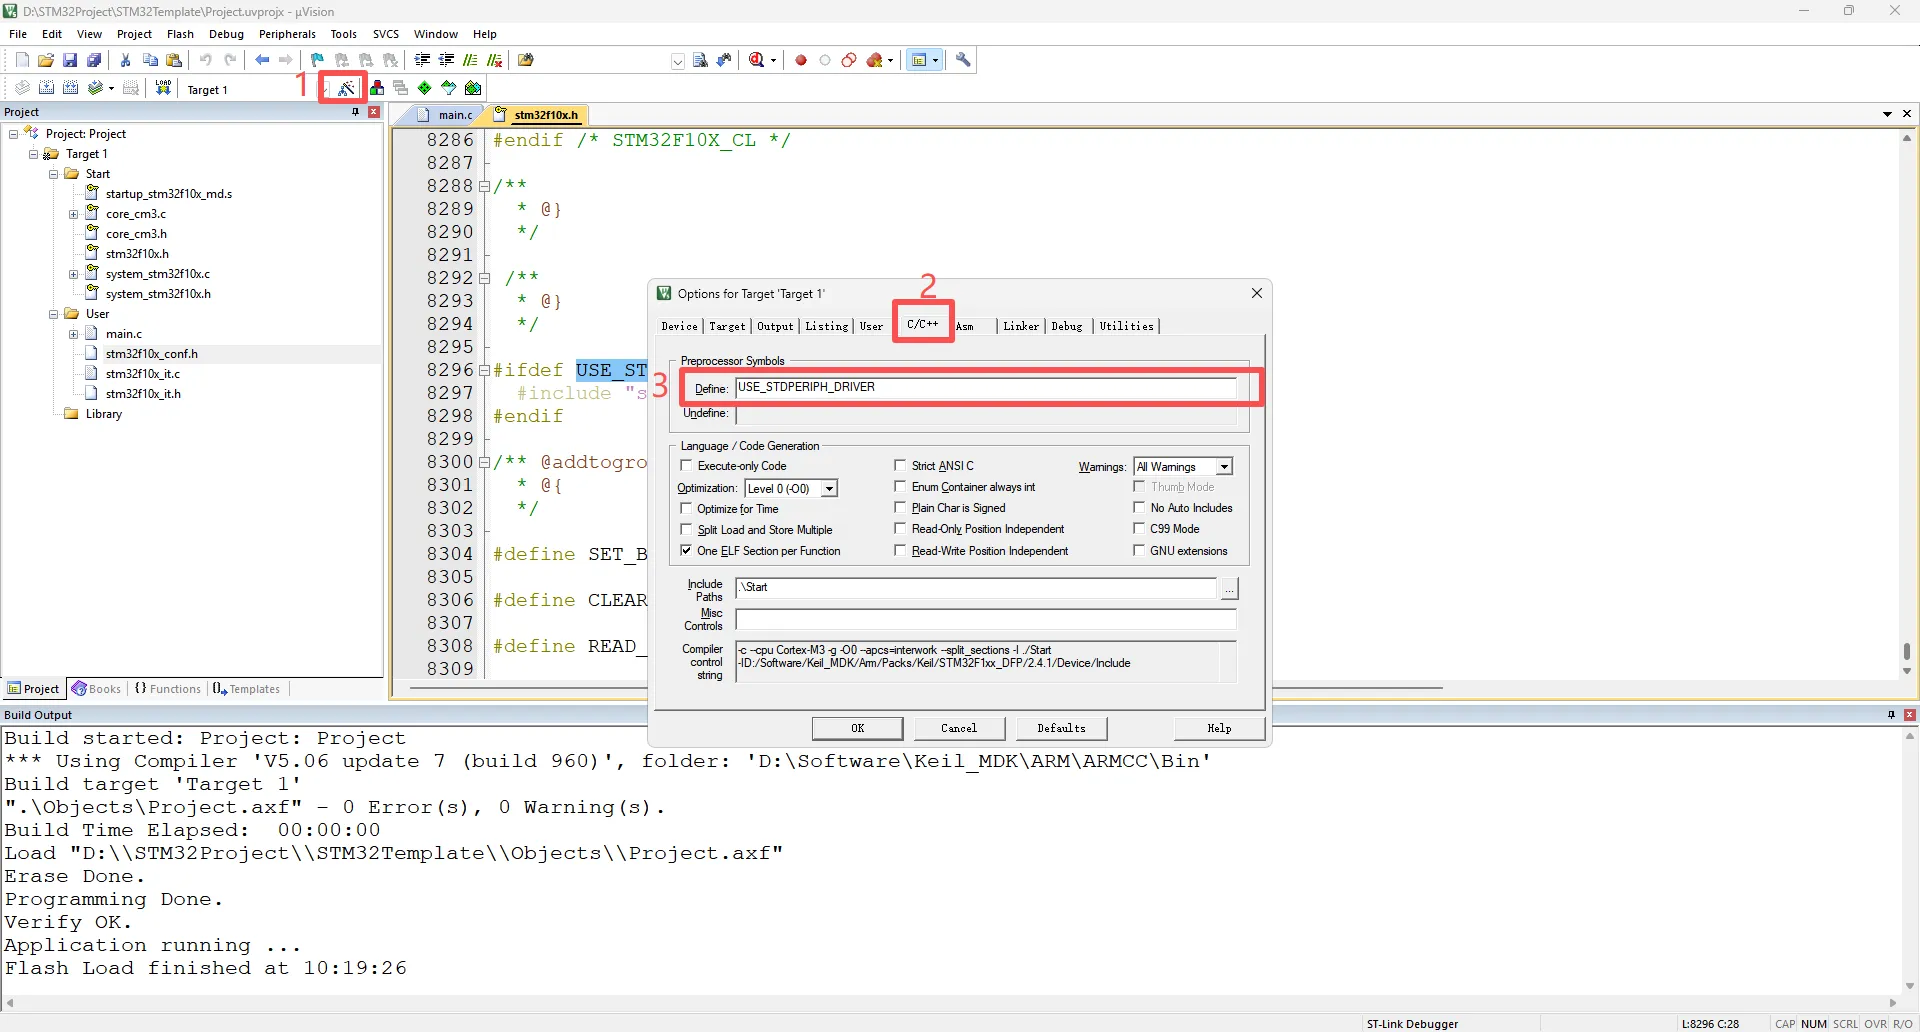Click the Defaults button

pos(1061,728)
